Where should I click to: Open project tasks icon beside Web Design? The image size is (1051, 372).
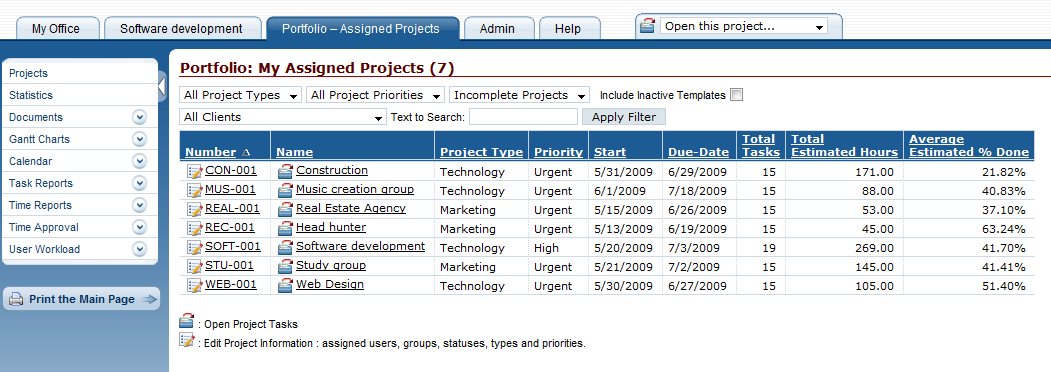coord(286,285)
